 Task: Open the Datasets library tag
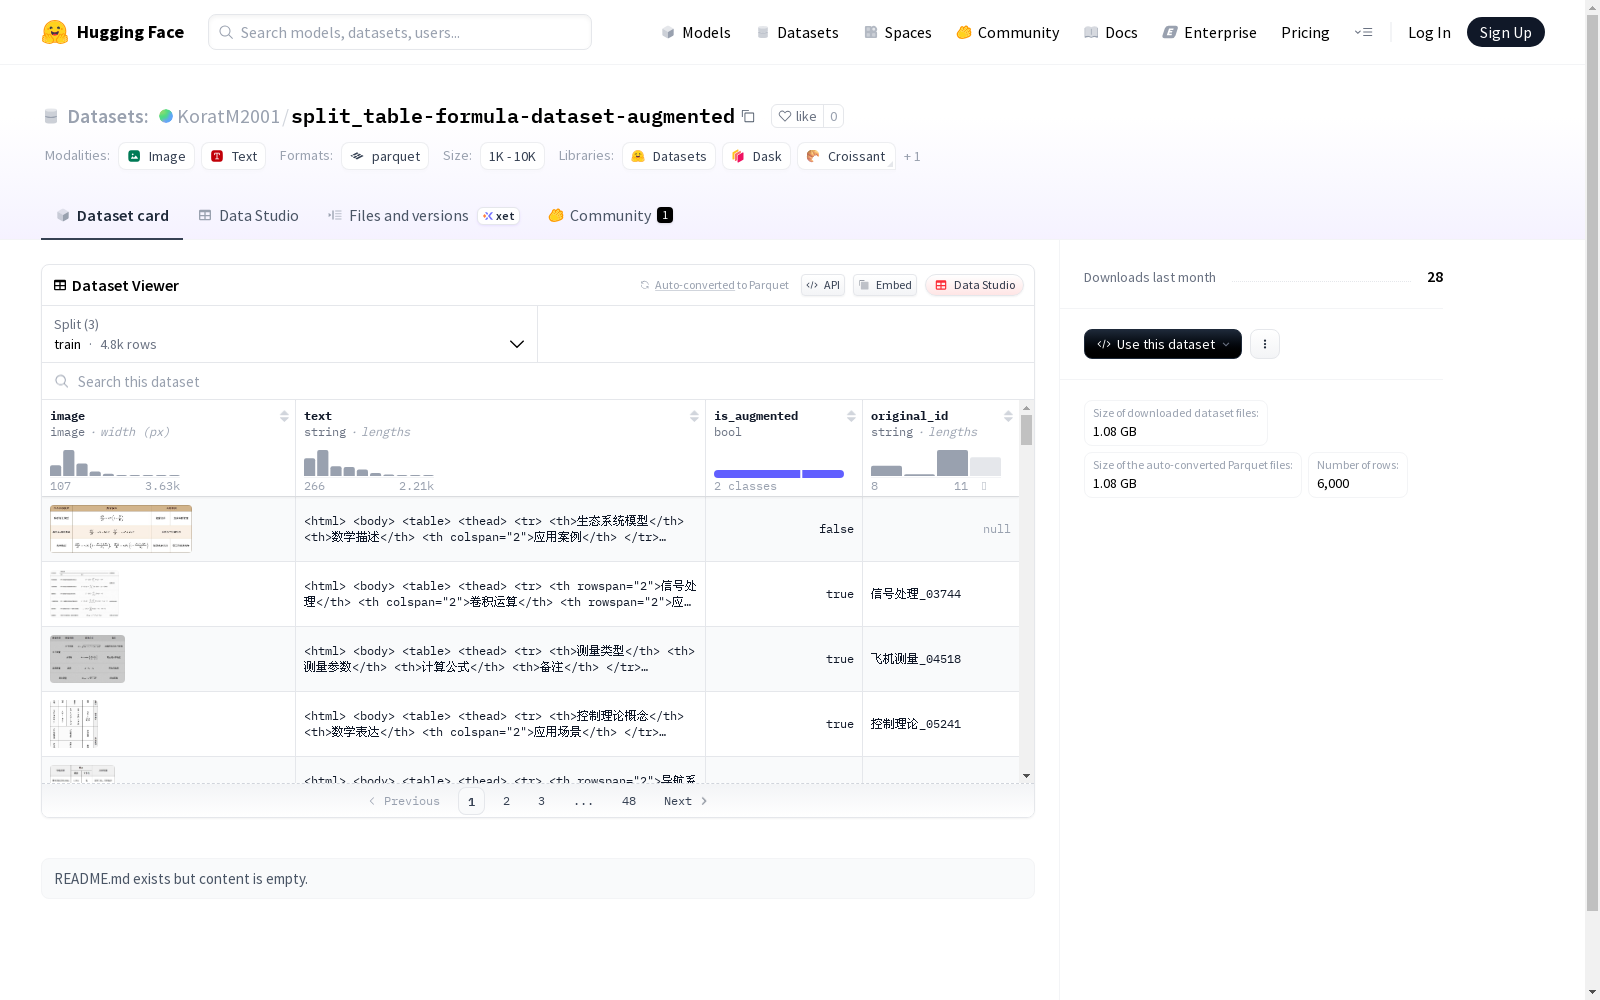click(x=668, y=156)
